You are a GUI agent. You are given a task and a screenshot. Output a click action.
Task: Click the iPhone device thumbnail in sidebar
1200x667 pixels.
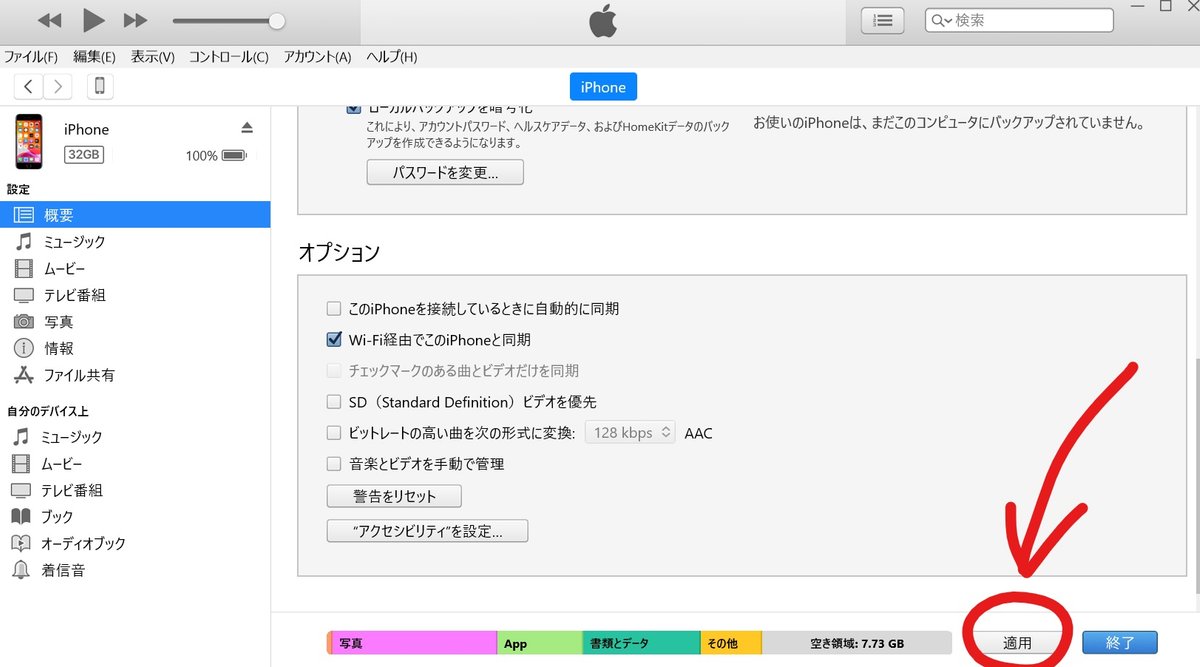[x=29, y=141]
